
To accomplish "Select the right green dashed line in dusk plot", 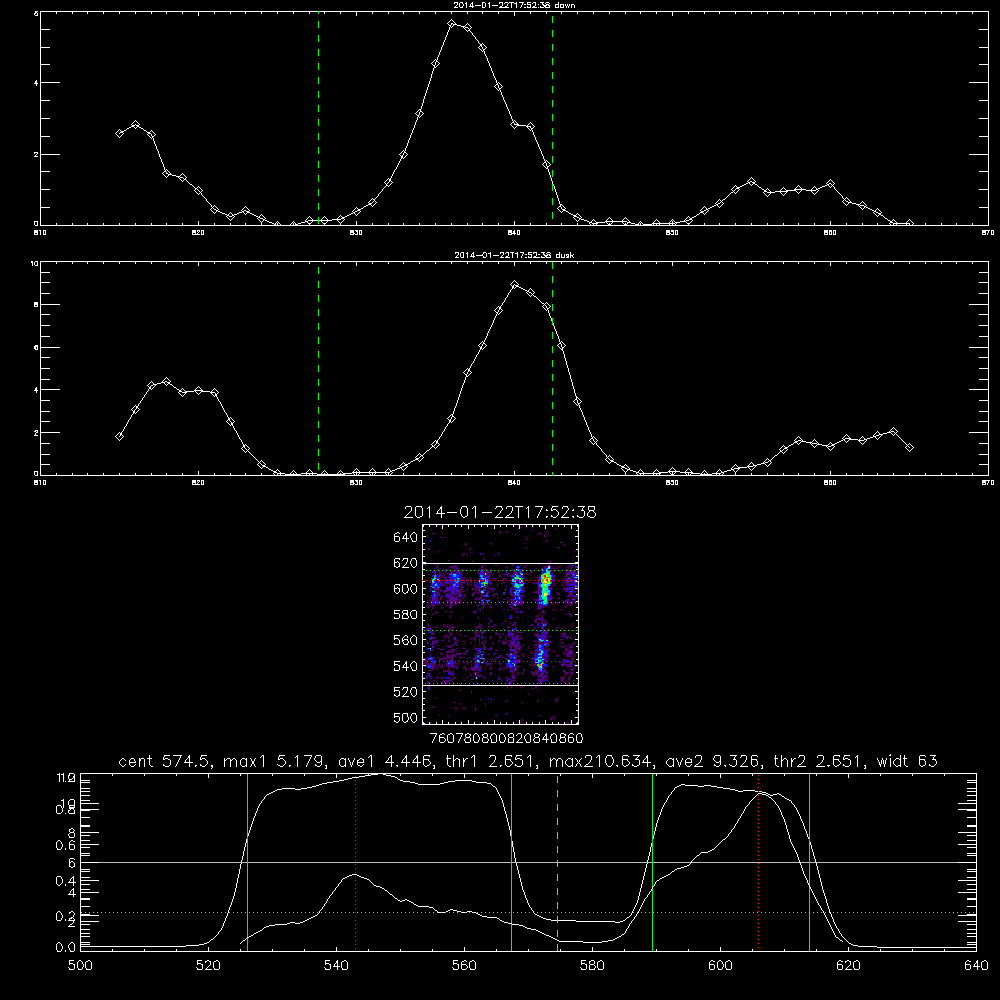I will [x=552, y=369].
